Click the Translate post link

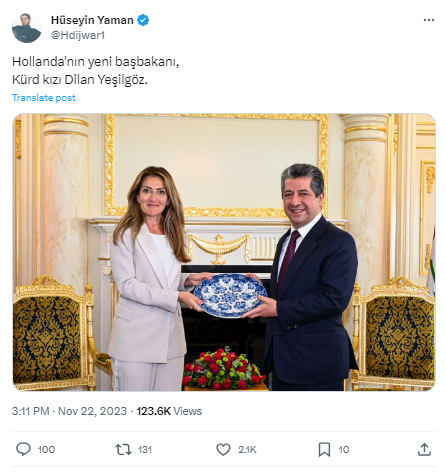coord(44,98)
